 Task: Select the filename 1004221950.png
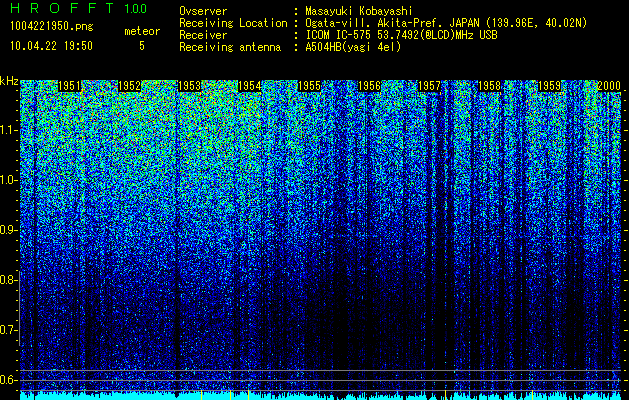[x=52, y=26]
